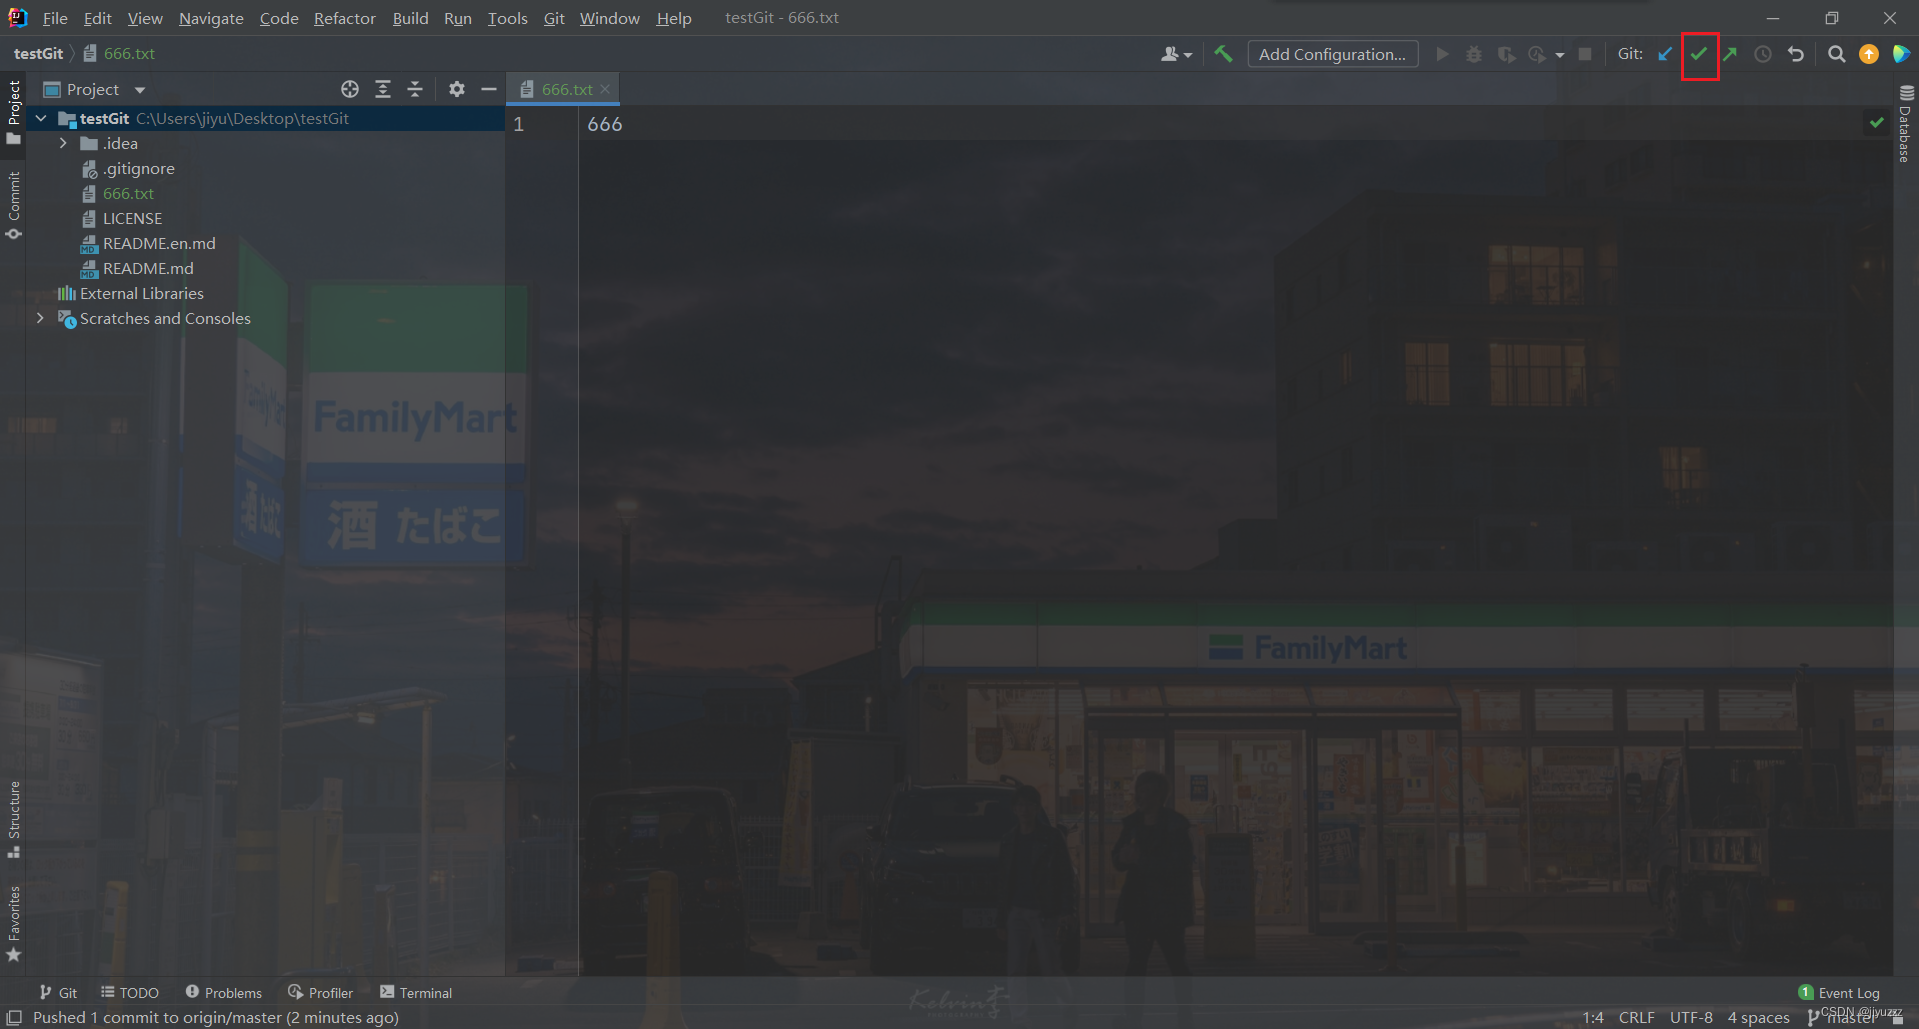This screenshot has height=1029, width=1919.
Task: Click the file inspection checkmark in editor
Action: pos(1876,123)
